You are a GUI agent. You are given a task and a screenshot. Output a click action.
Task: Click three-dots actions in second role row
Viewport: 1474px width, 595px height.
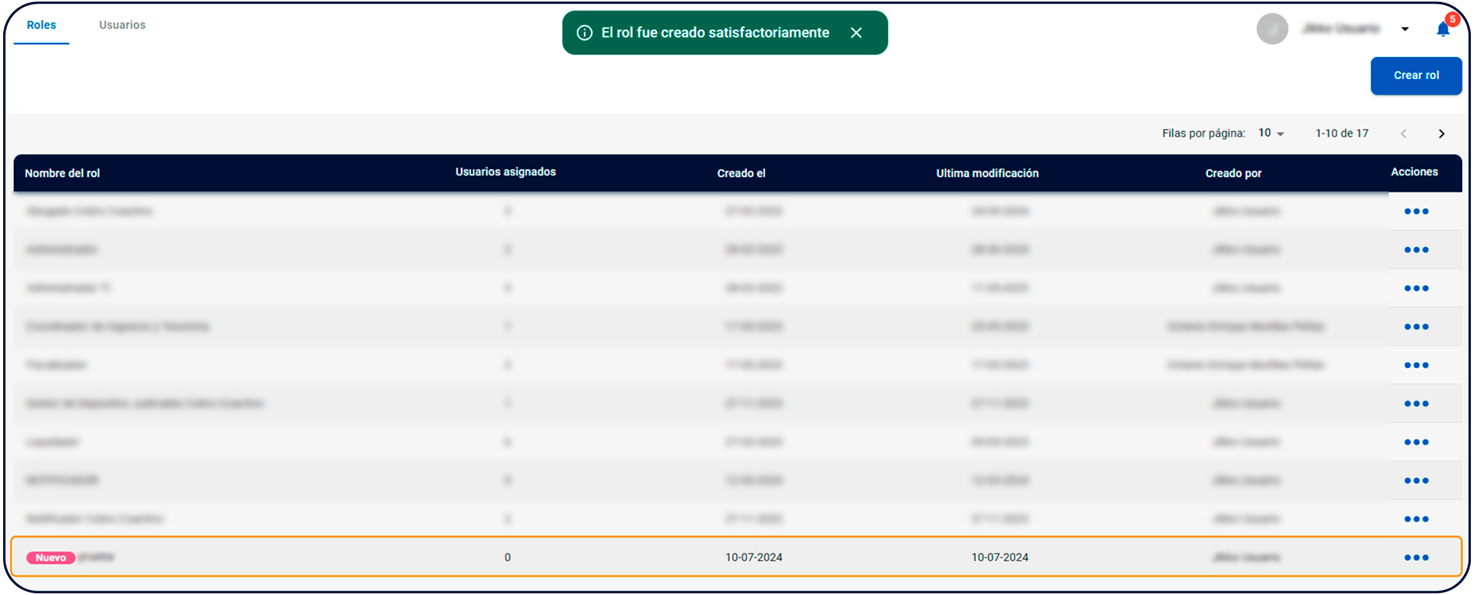coord(1416,250)
